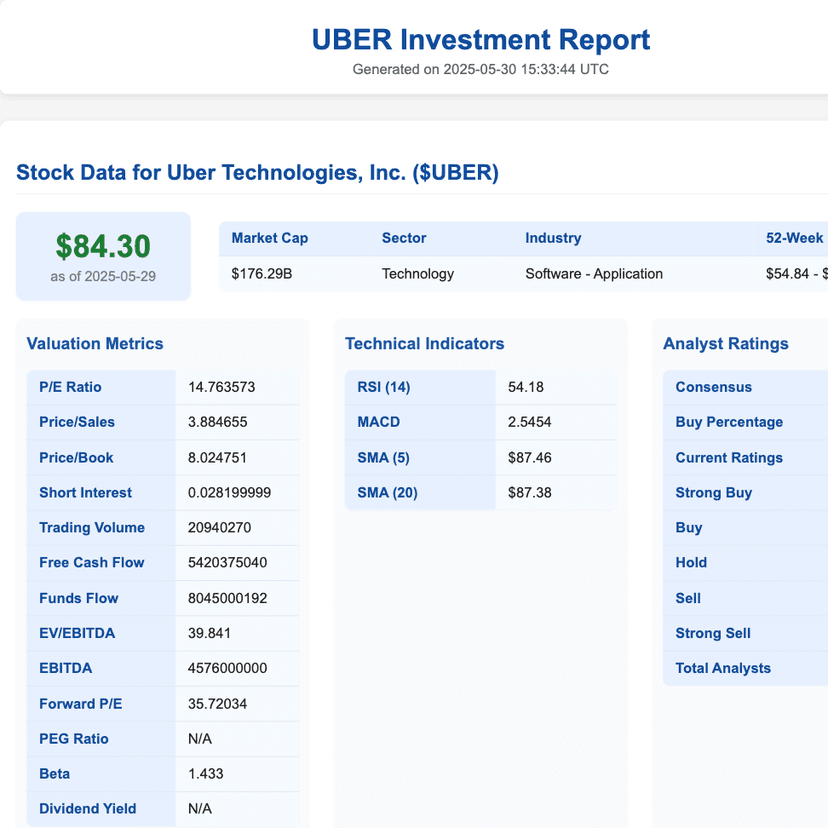This screenshot has height=828, width=828.
Task: Click the UBER Investment Report title
Action: (481, 39)
